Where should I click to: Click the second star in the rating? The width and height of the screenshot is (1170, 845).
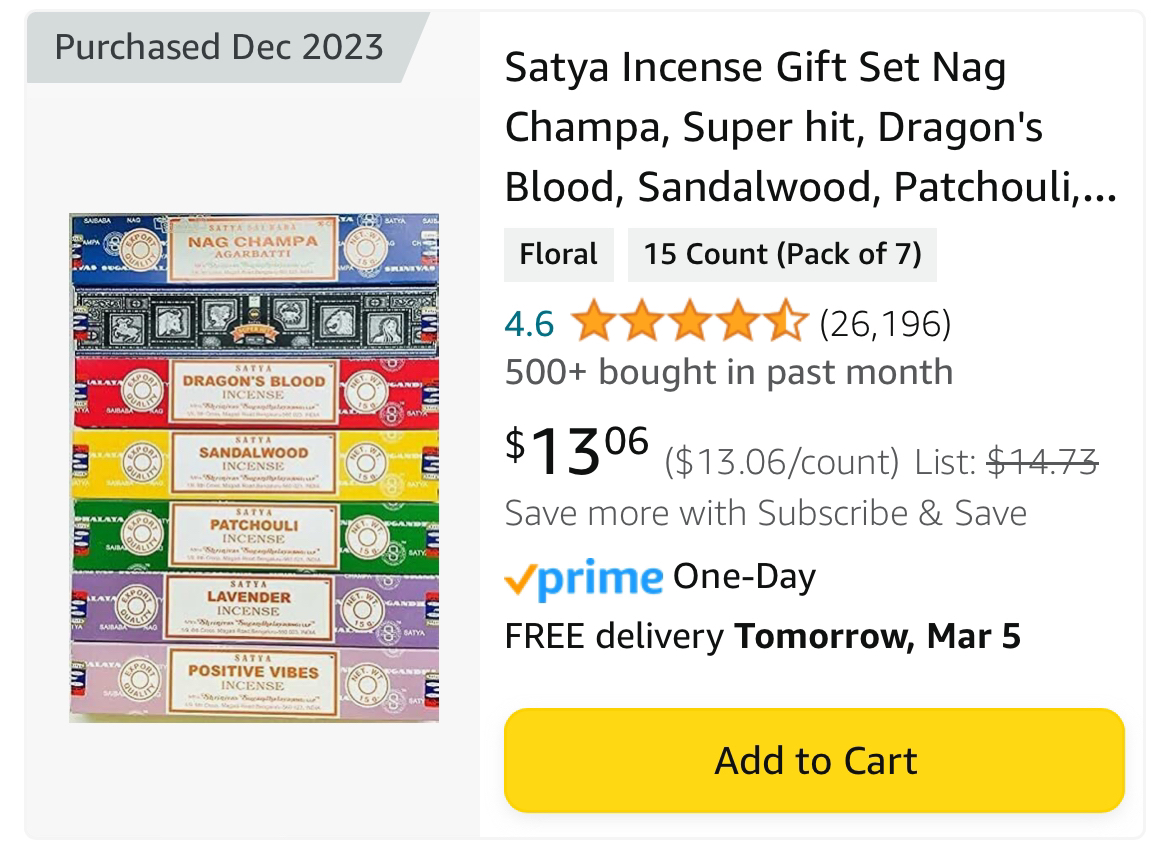tap(640, 323)
